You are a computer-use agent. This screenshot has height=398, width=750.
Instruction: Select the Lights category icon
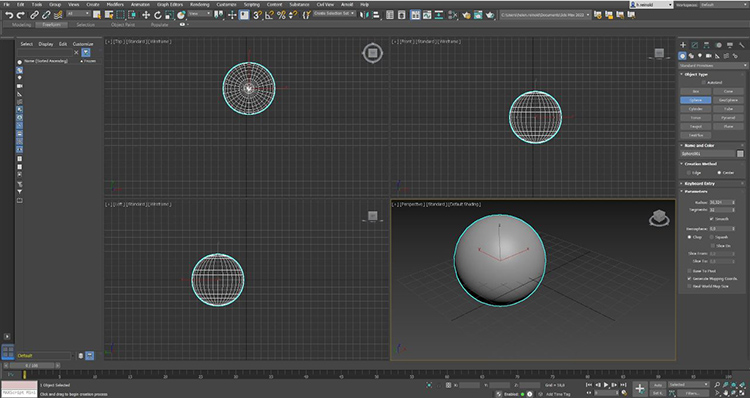[700, 56]
